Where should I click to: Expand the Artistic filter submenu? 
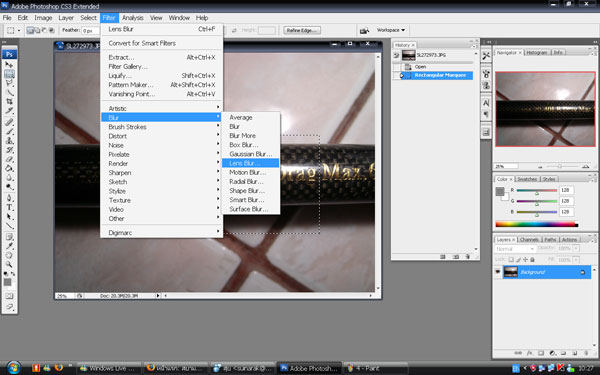click(161, 108)
